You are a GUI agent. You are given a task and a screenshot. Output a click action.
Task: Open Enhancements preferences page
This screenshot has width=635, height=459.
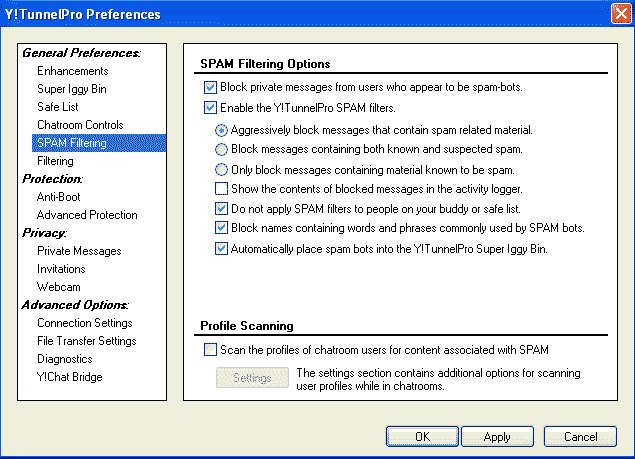pos(72,71)
